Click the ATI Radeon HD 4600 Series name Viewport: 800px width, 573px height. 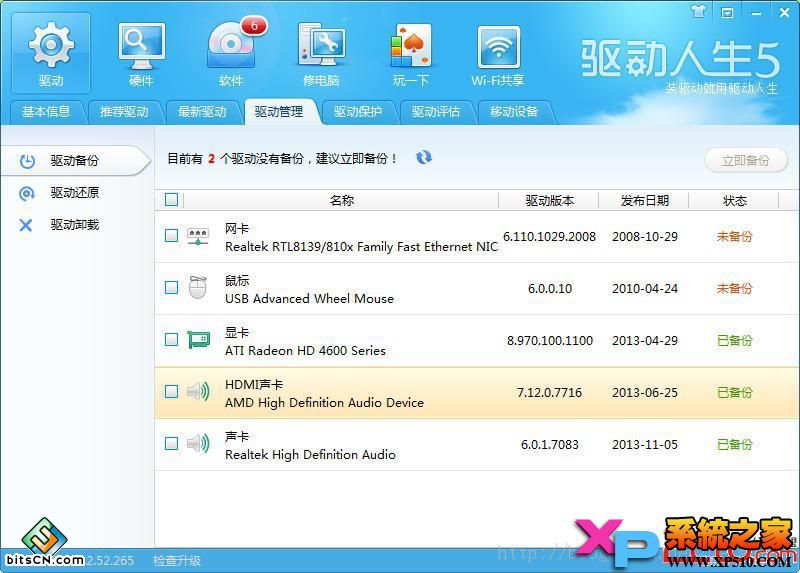(305, 351)
